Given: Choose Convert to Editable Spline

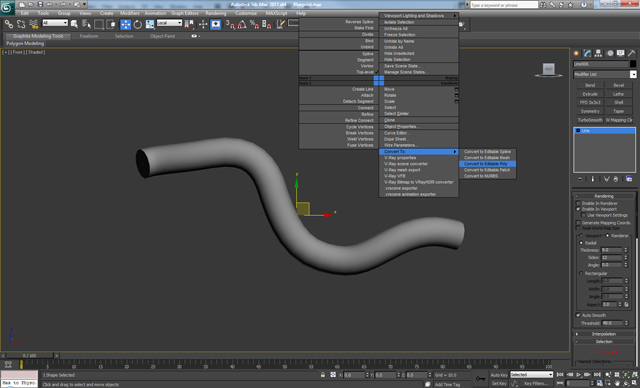Looking at the screenshot, I should tap(487, 151).
